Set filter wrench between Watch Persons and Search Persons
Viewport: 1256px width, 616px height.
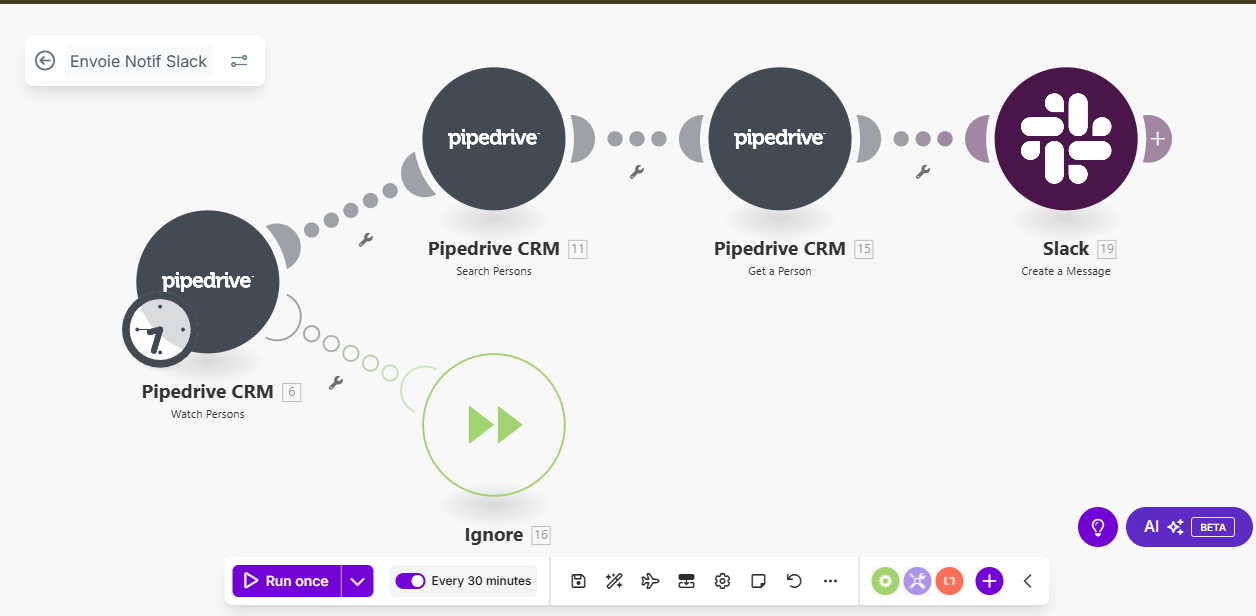(366, 239)
